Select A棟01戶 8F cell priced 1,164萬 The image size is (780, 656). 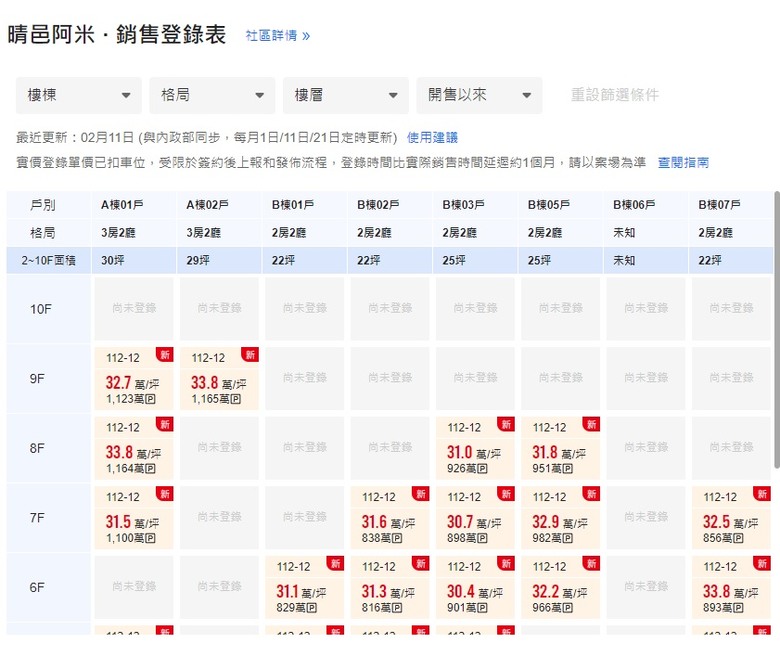[x=134, y=448]
